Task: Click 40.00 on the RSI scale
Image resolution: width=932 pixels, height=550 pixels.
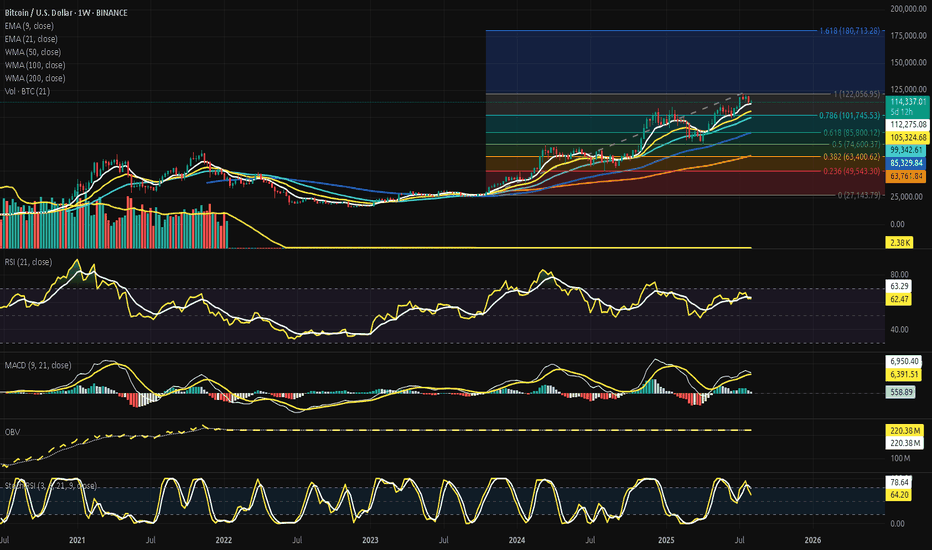Action: pyautogui.click(x=899, y=329)
